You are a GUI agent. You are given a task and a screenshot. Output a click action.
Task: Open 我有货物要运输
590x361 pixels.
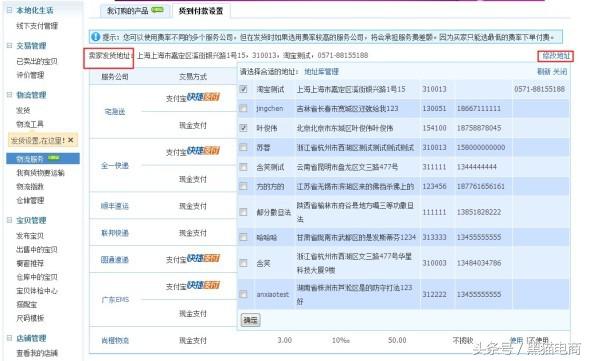[40, 172]
